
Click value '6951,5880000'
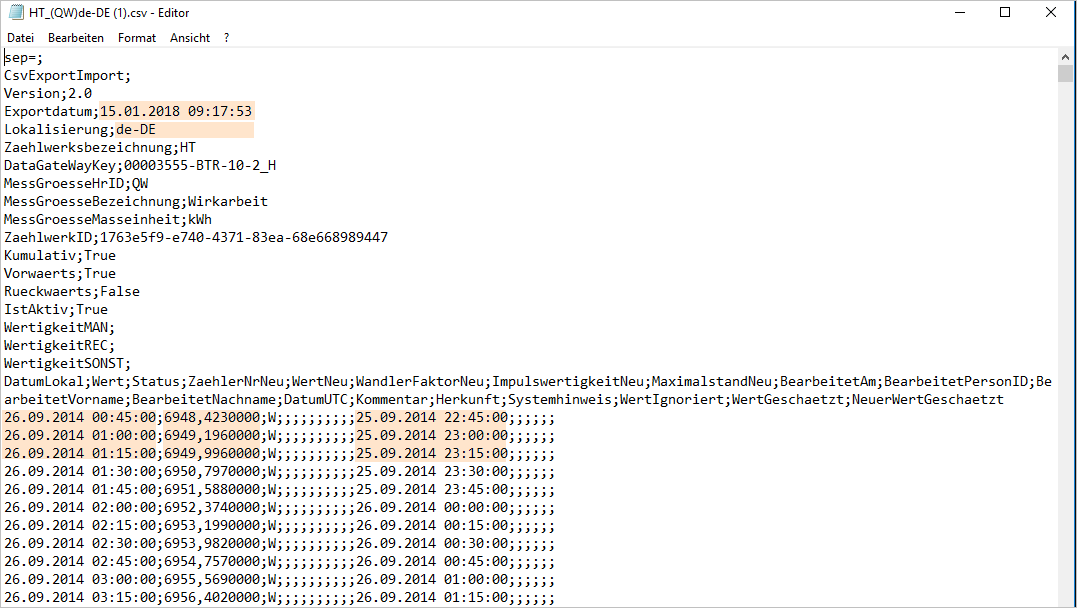coord(212,489)
